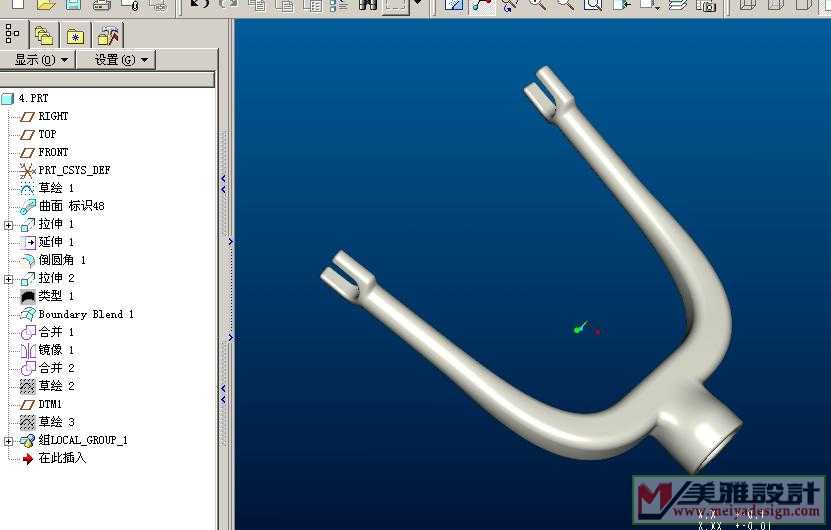Switch to the Favorites tab

click(75, 36)
